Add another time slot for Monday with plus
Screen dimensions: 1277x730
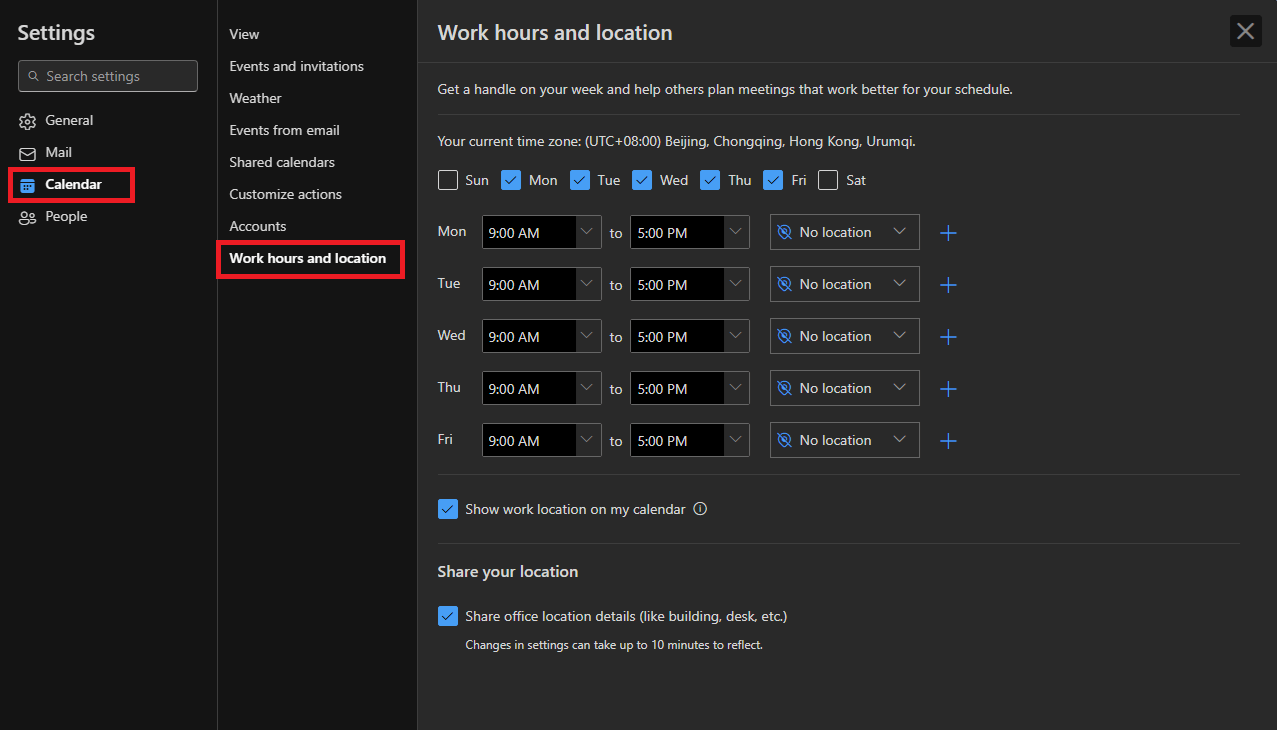[947, 232]
